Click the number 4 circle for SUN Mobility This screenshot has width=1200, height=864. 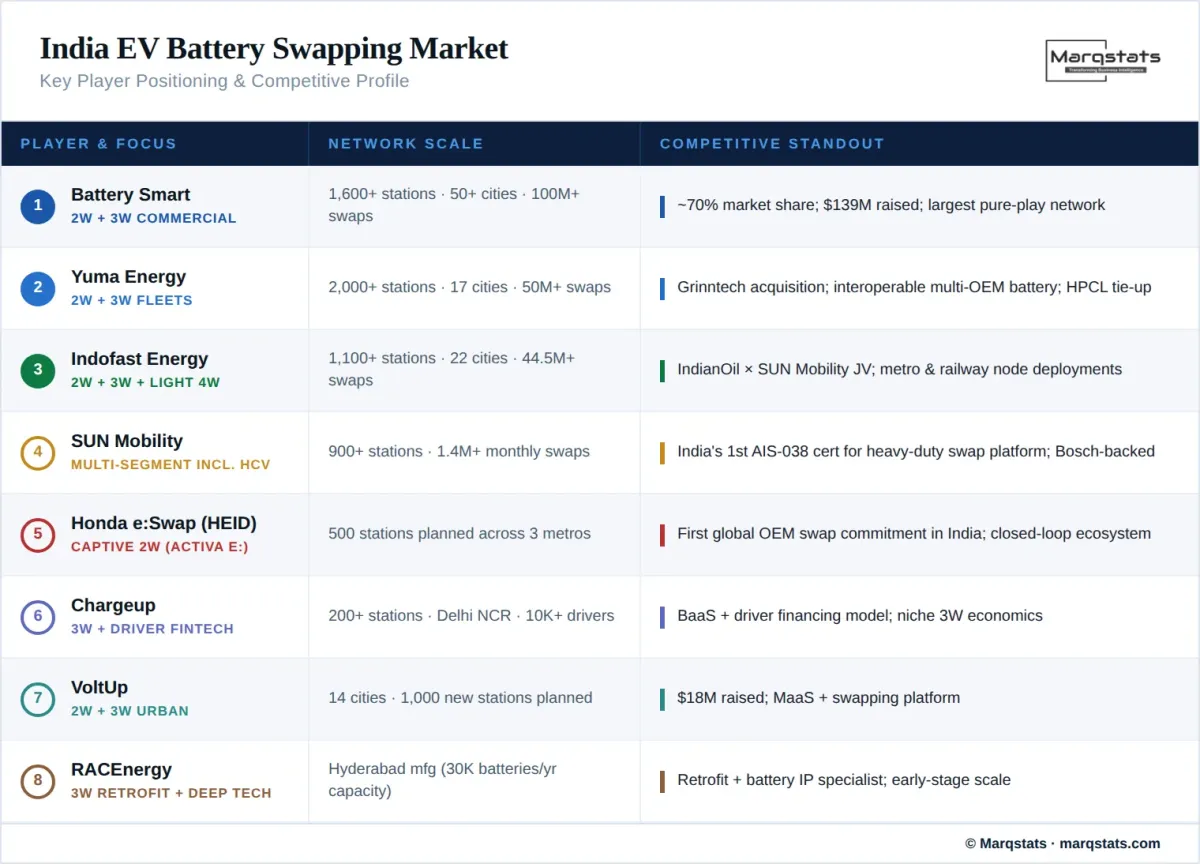[38, 452]
